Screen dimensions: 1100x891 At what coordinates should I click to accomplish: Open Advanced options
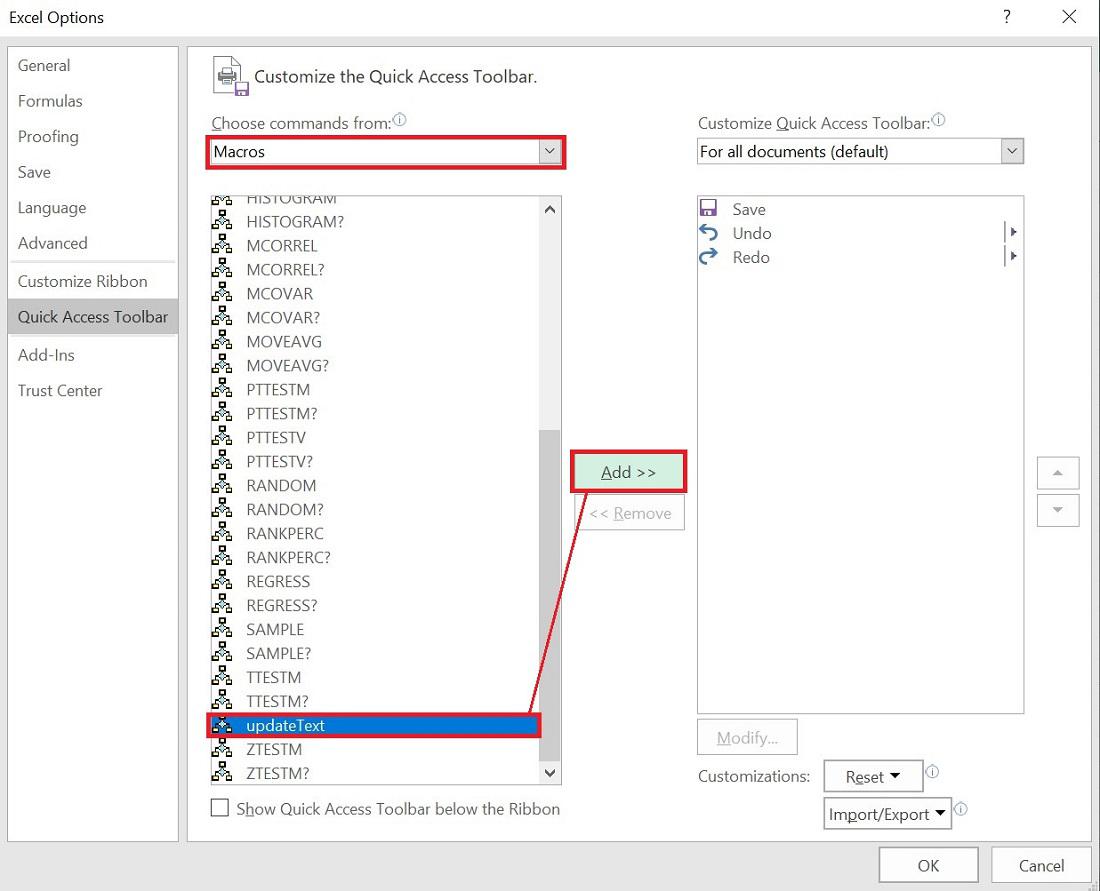[x=93, y=243]
